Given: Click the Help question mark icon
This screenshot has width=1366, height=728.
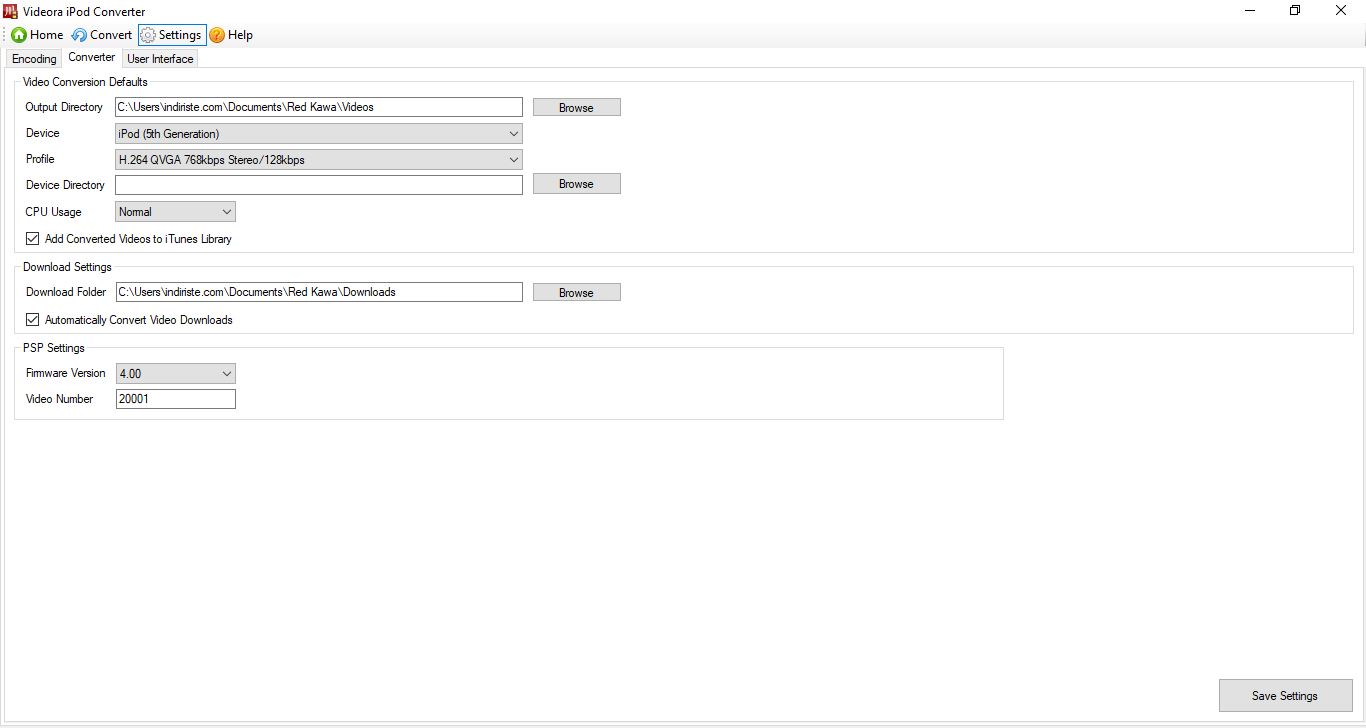Looking at the screenshot, I should click(x=217, y=35).
